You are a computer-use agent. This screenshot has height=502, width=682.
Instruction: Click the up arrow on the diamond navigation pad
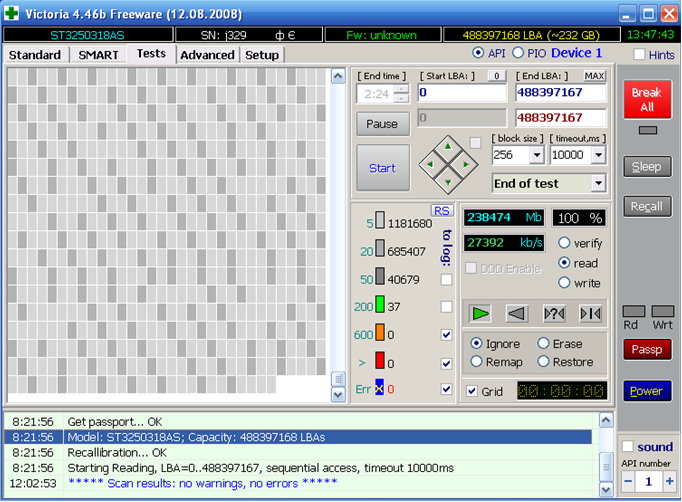click(448, 147)
